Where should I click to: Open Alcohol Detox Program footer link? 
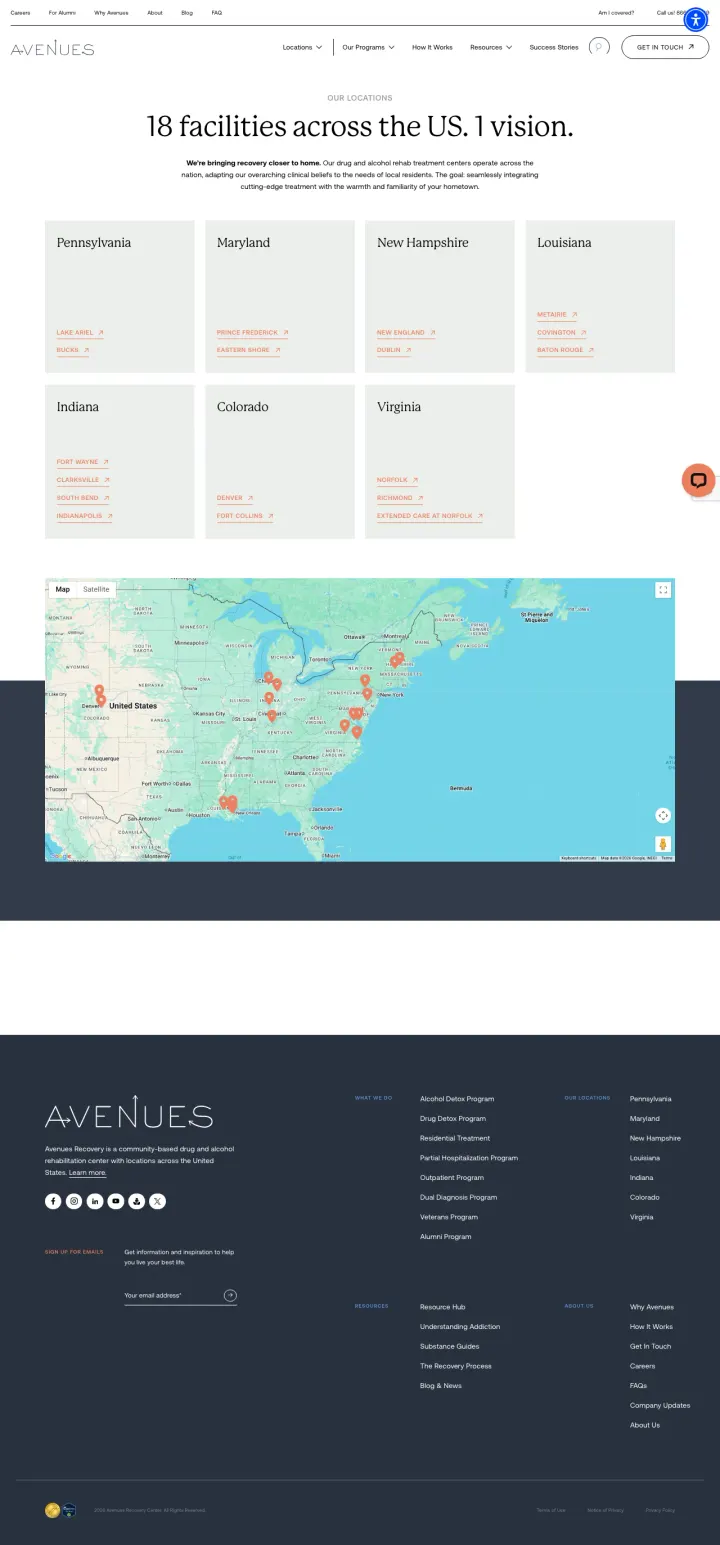tap(457, 1099)
